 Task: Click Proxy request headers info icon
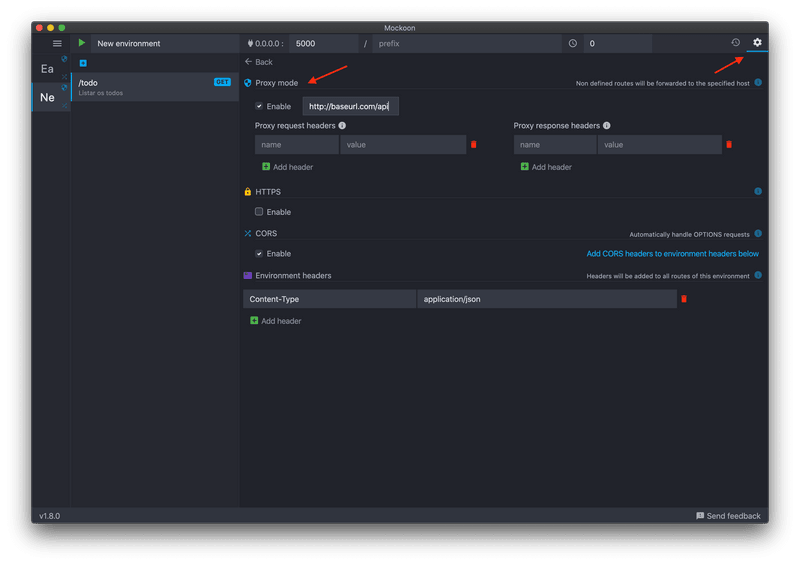tap(342, 126)
